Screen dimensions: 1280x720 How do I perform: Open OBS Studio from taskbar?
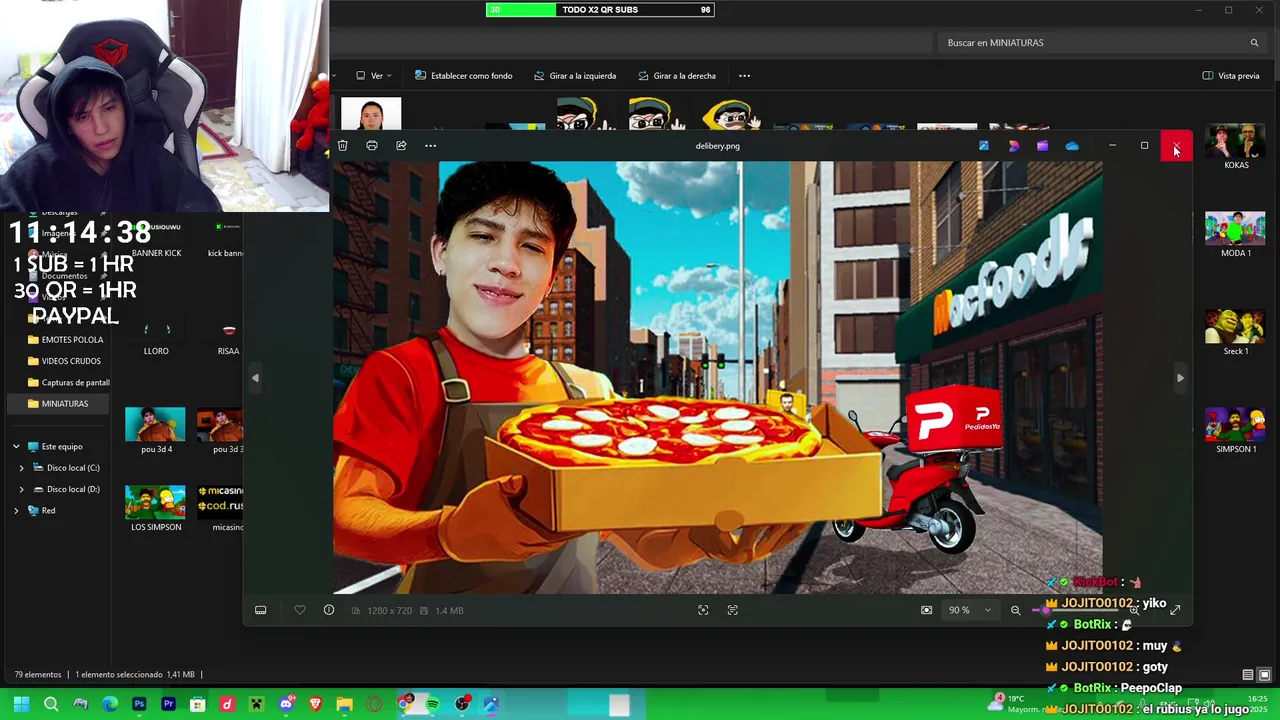[462, 704]
